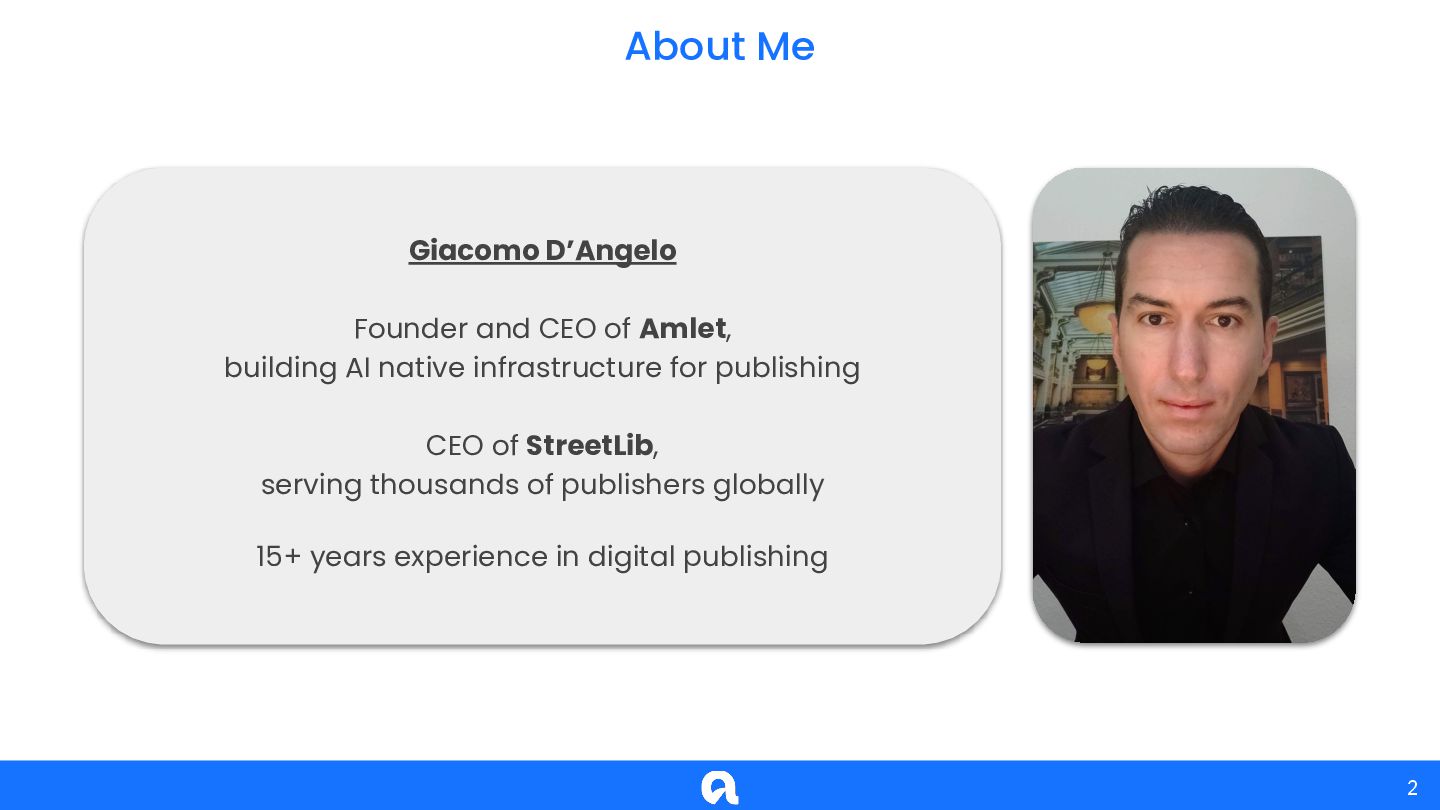Select the bold word StreetLib
The height and width of the screenshot is (810, 1440).
pos(589,445)
